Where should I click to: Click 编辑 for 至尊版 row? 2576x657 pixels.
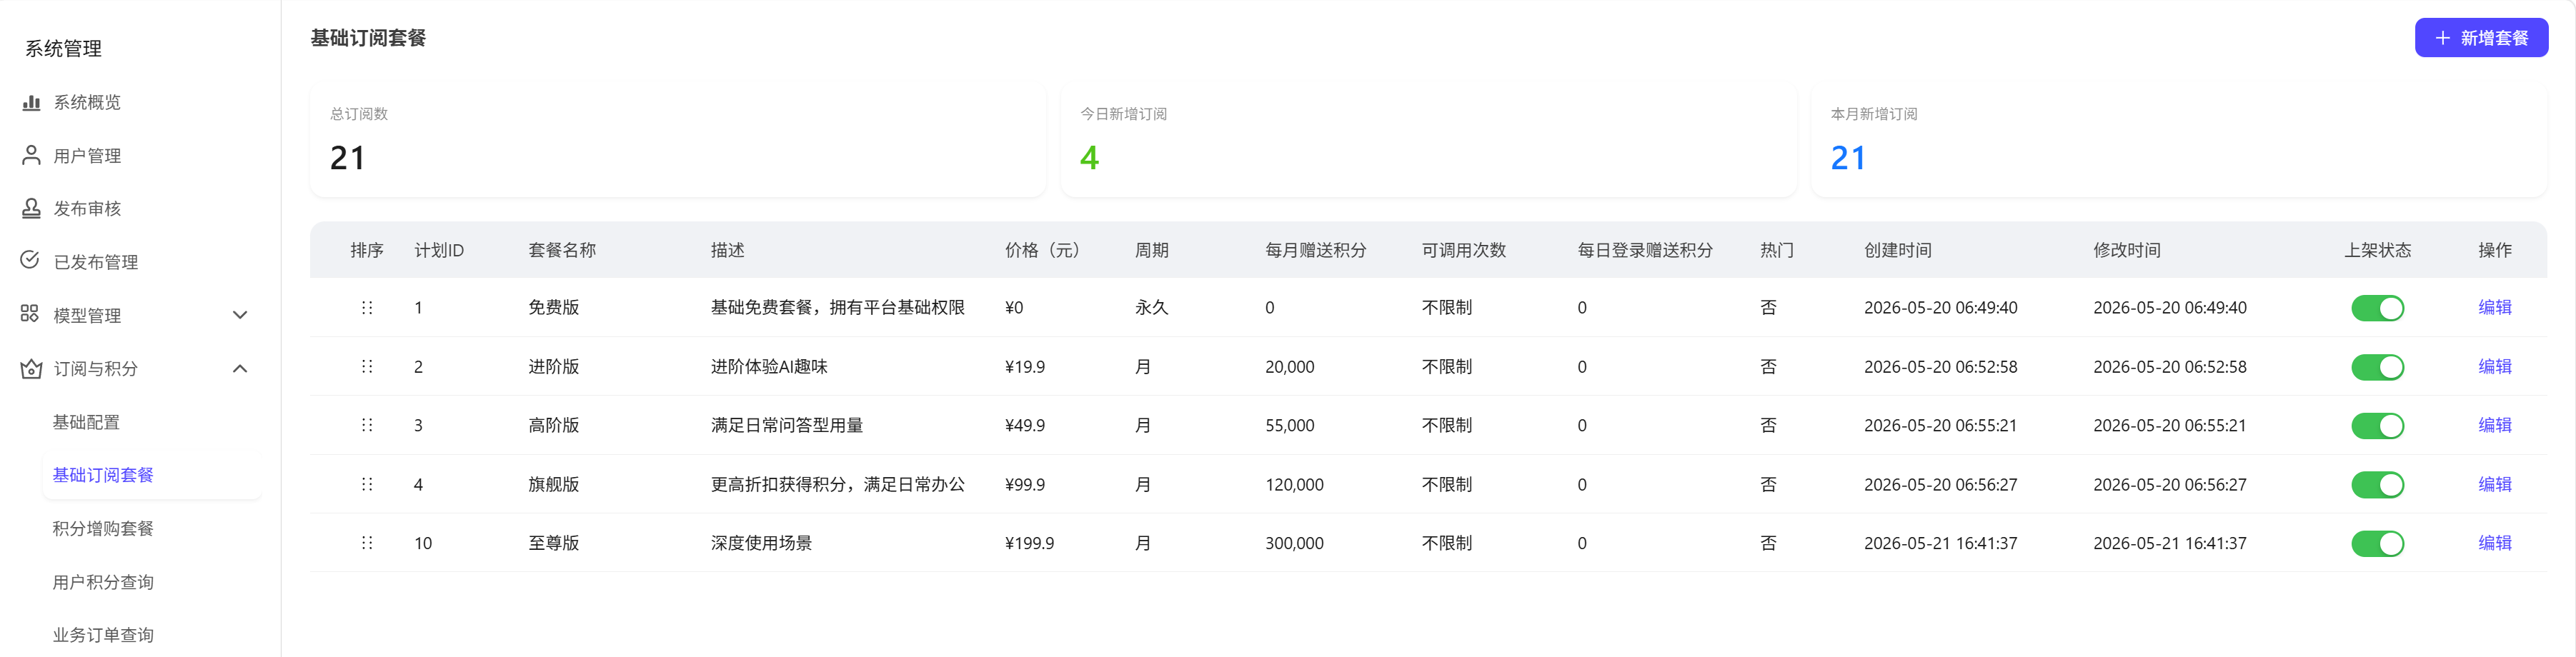pyautogui.click(x=2494, y=542)
